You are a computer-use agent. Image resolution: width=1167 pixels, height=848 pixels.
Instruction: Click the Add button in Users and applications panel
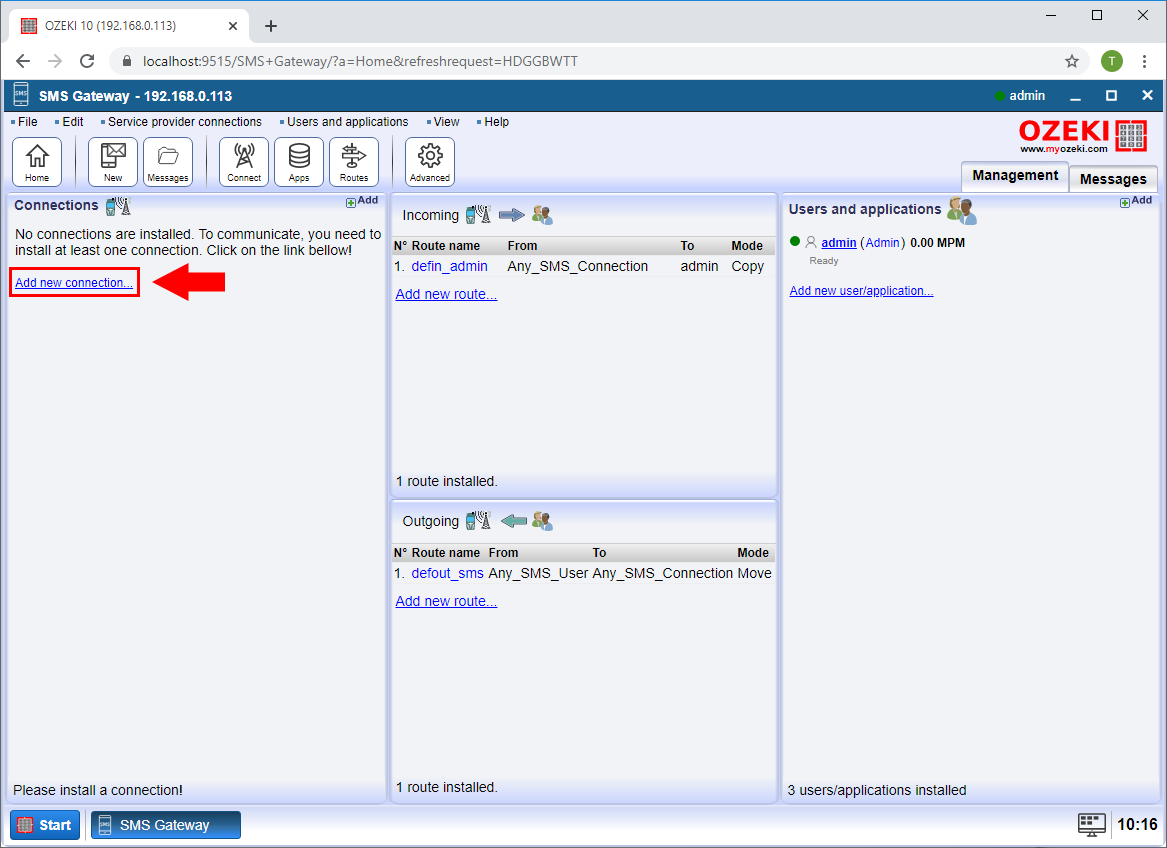pyautogui.click(x=1136, y=201)
